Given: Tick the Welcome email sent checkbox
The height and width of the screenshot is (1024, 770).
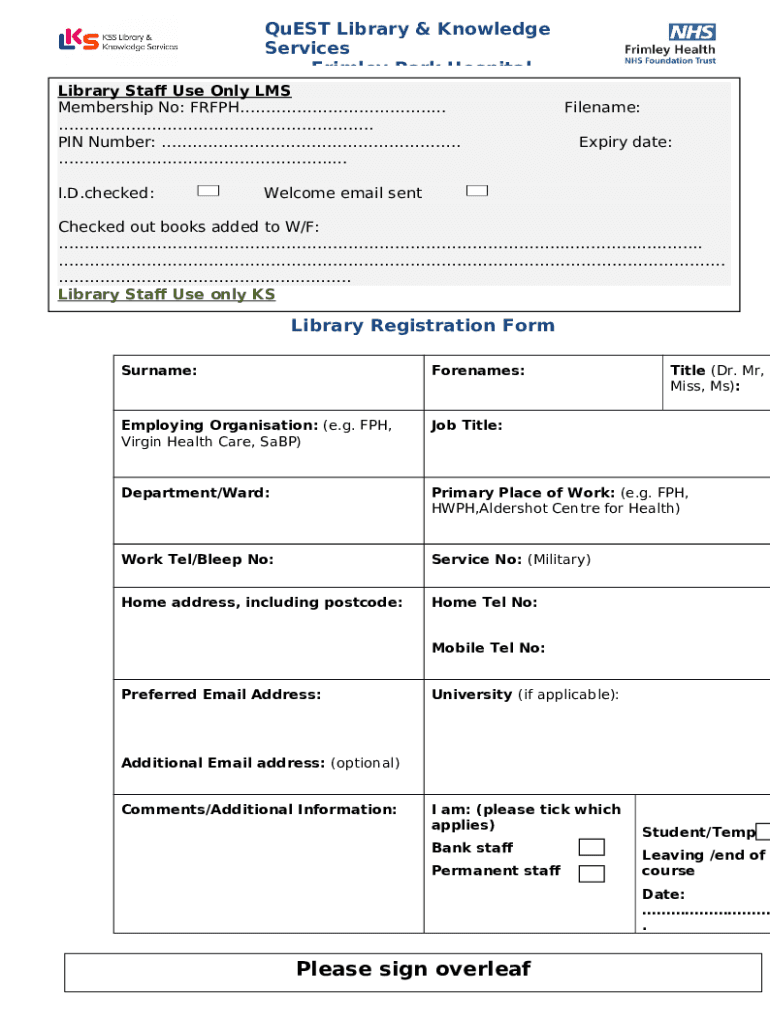Looking at the screenshot, I should 477,191.
